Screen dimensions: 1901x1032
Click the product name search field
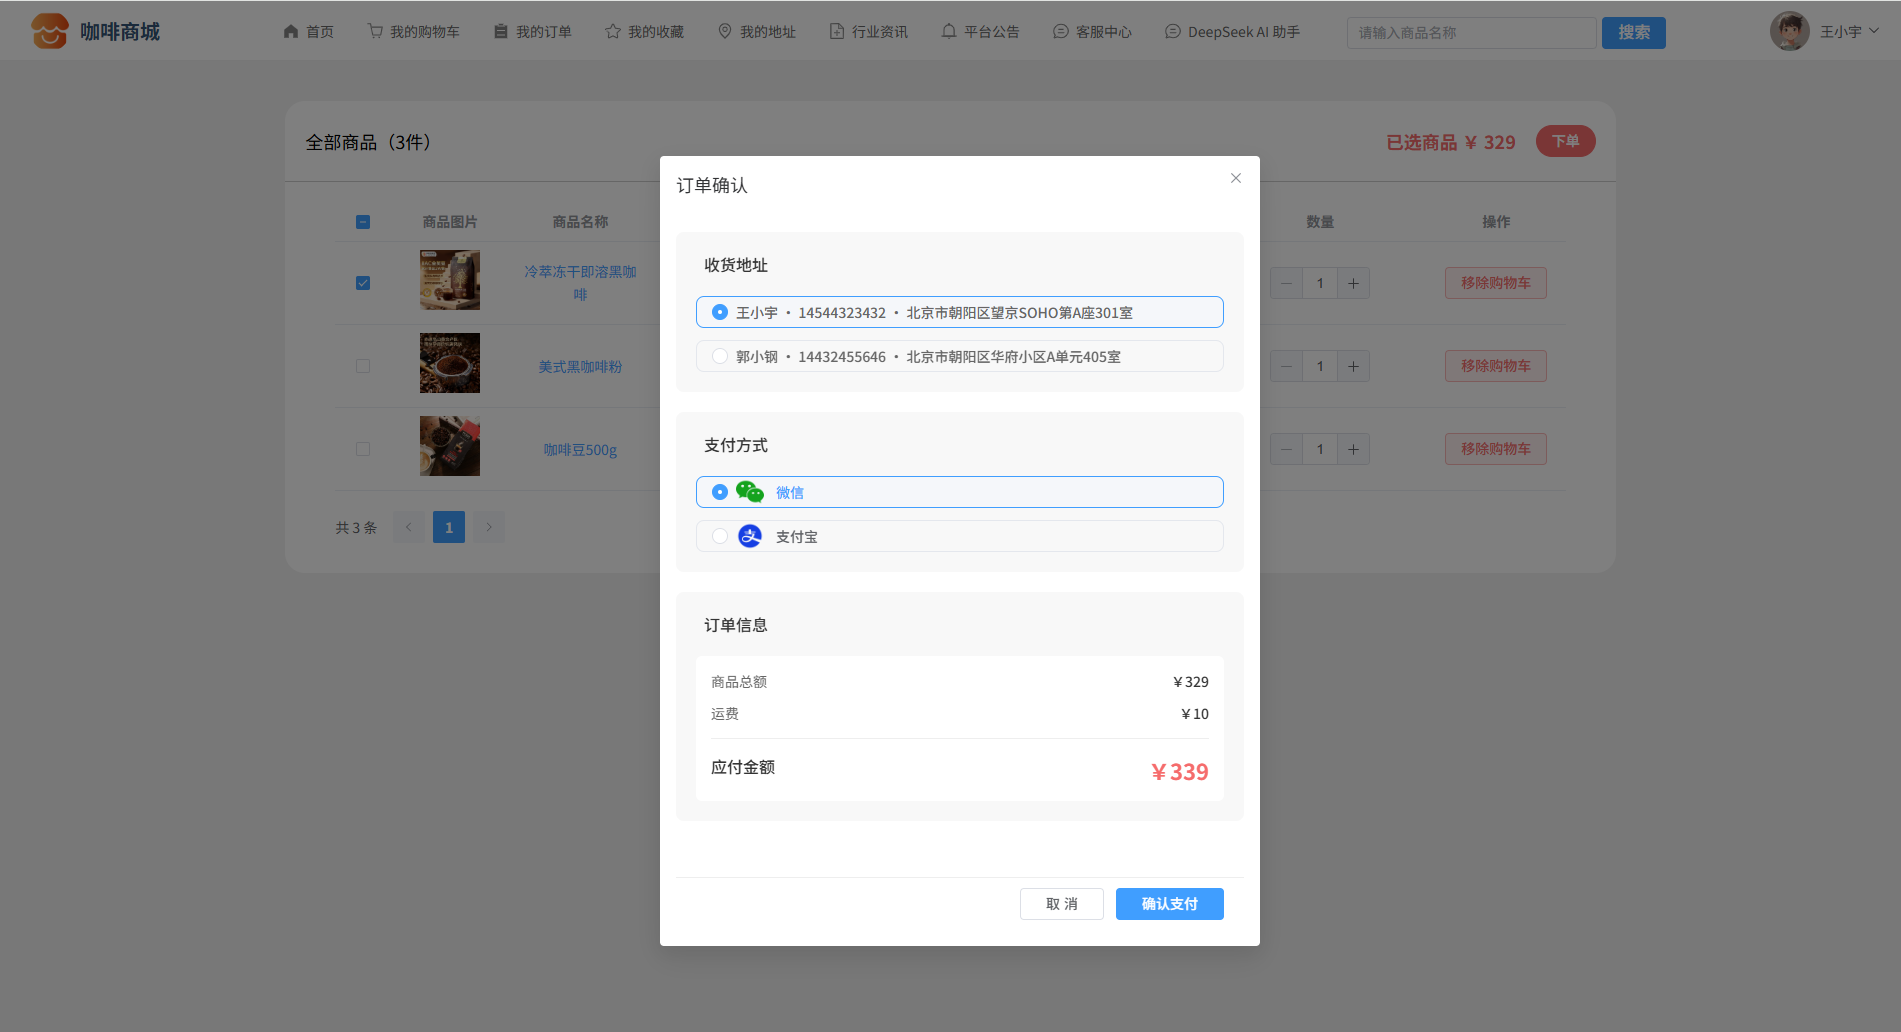coord(1470,33)
